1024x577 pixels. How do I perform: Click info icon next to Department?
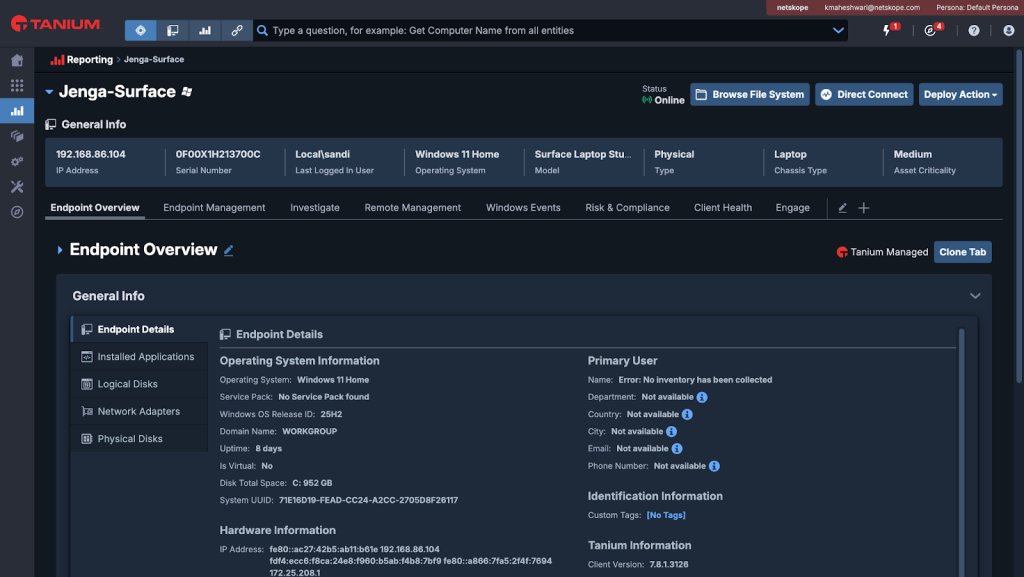click(x=701, y=397)
